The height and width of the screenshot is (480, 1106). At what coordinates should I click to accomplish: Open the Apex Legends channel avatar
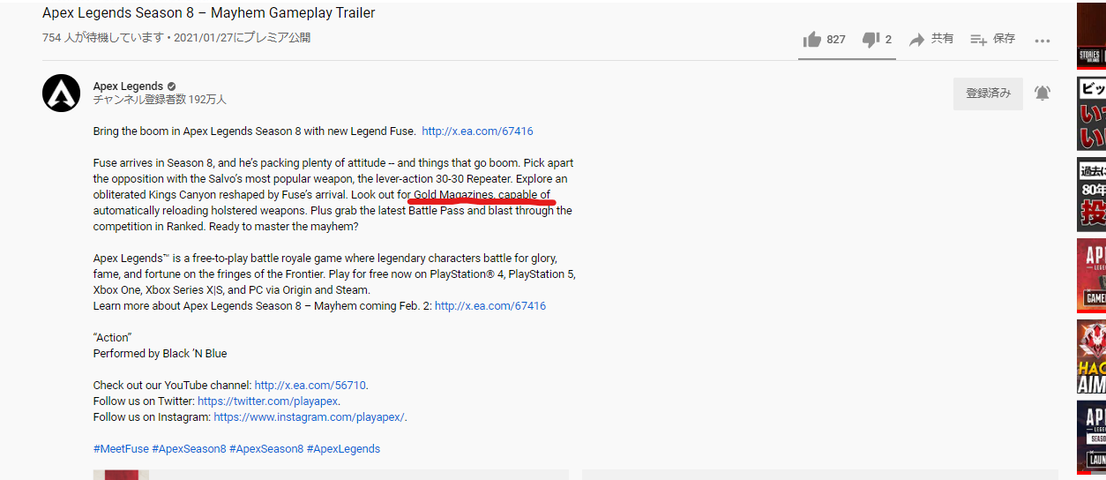click(61, 92)
